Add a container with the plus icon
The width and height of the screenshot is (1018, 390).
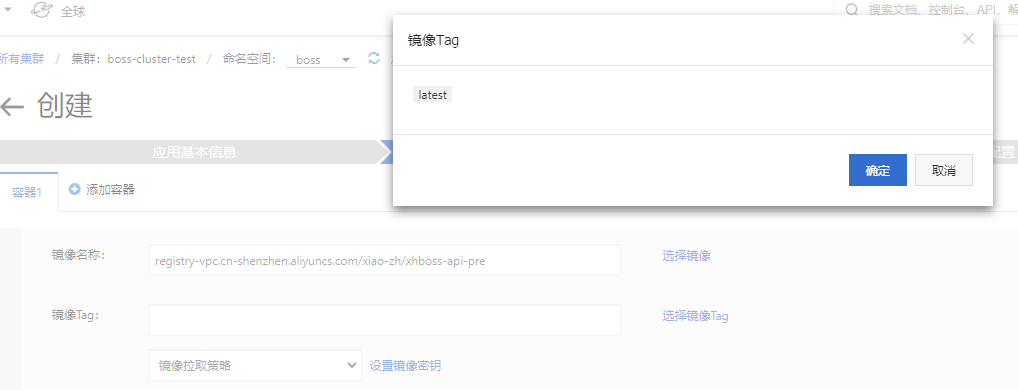pos(75,189)
